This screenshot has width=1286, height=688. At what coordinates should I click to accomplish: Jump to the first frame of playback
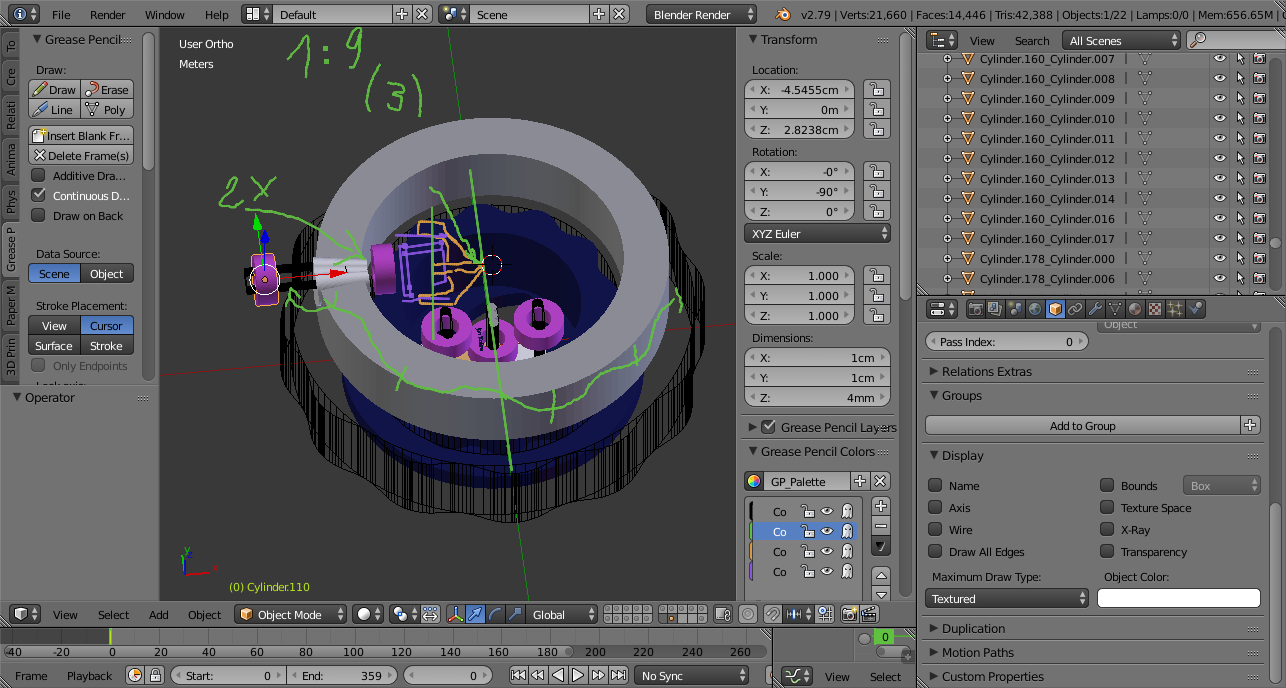[518, 675]
